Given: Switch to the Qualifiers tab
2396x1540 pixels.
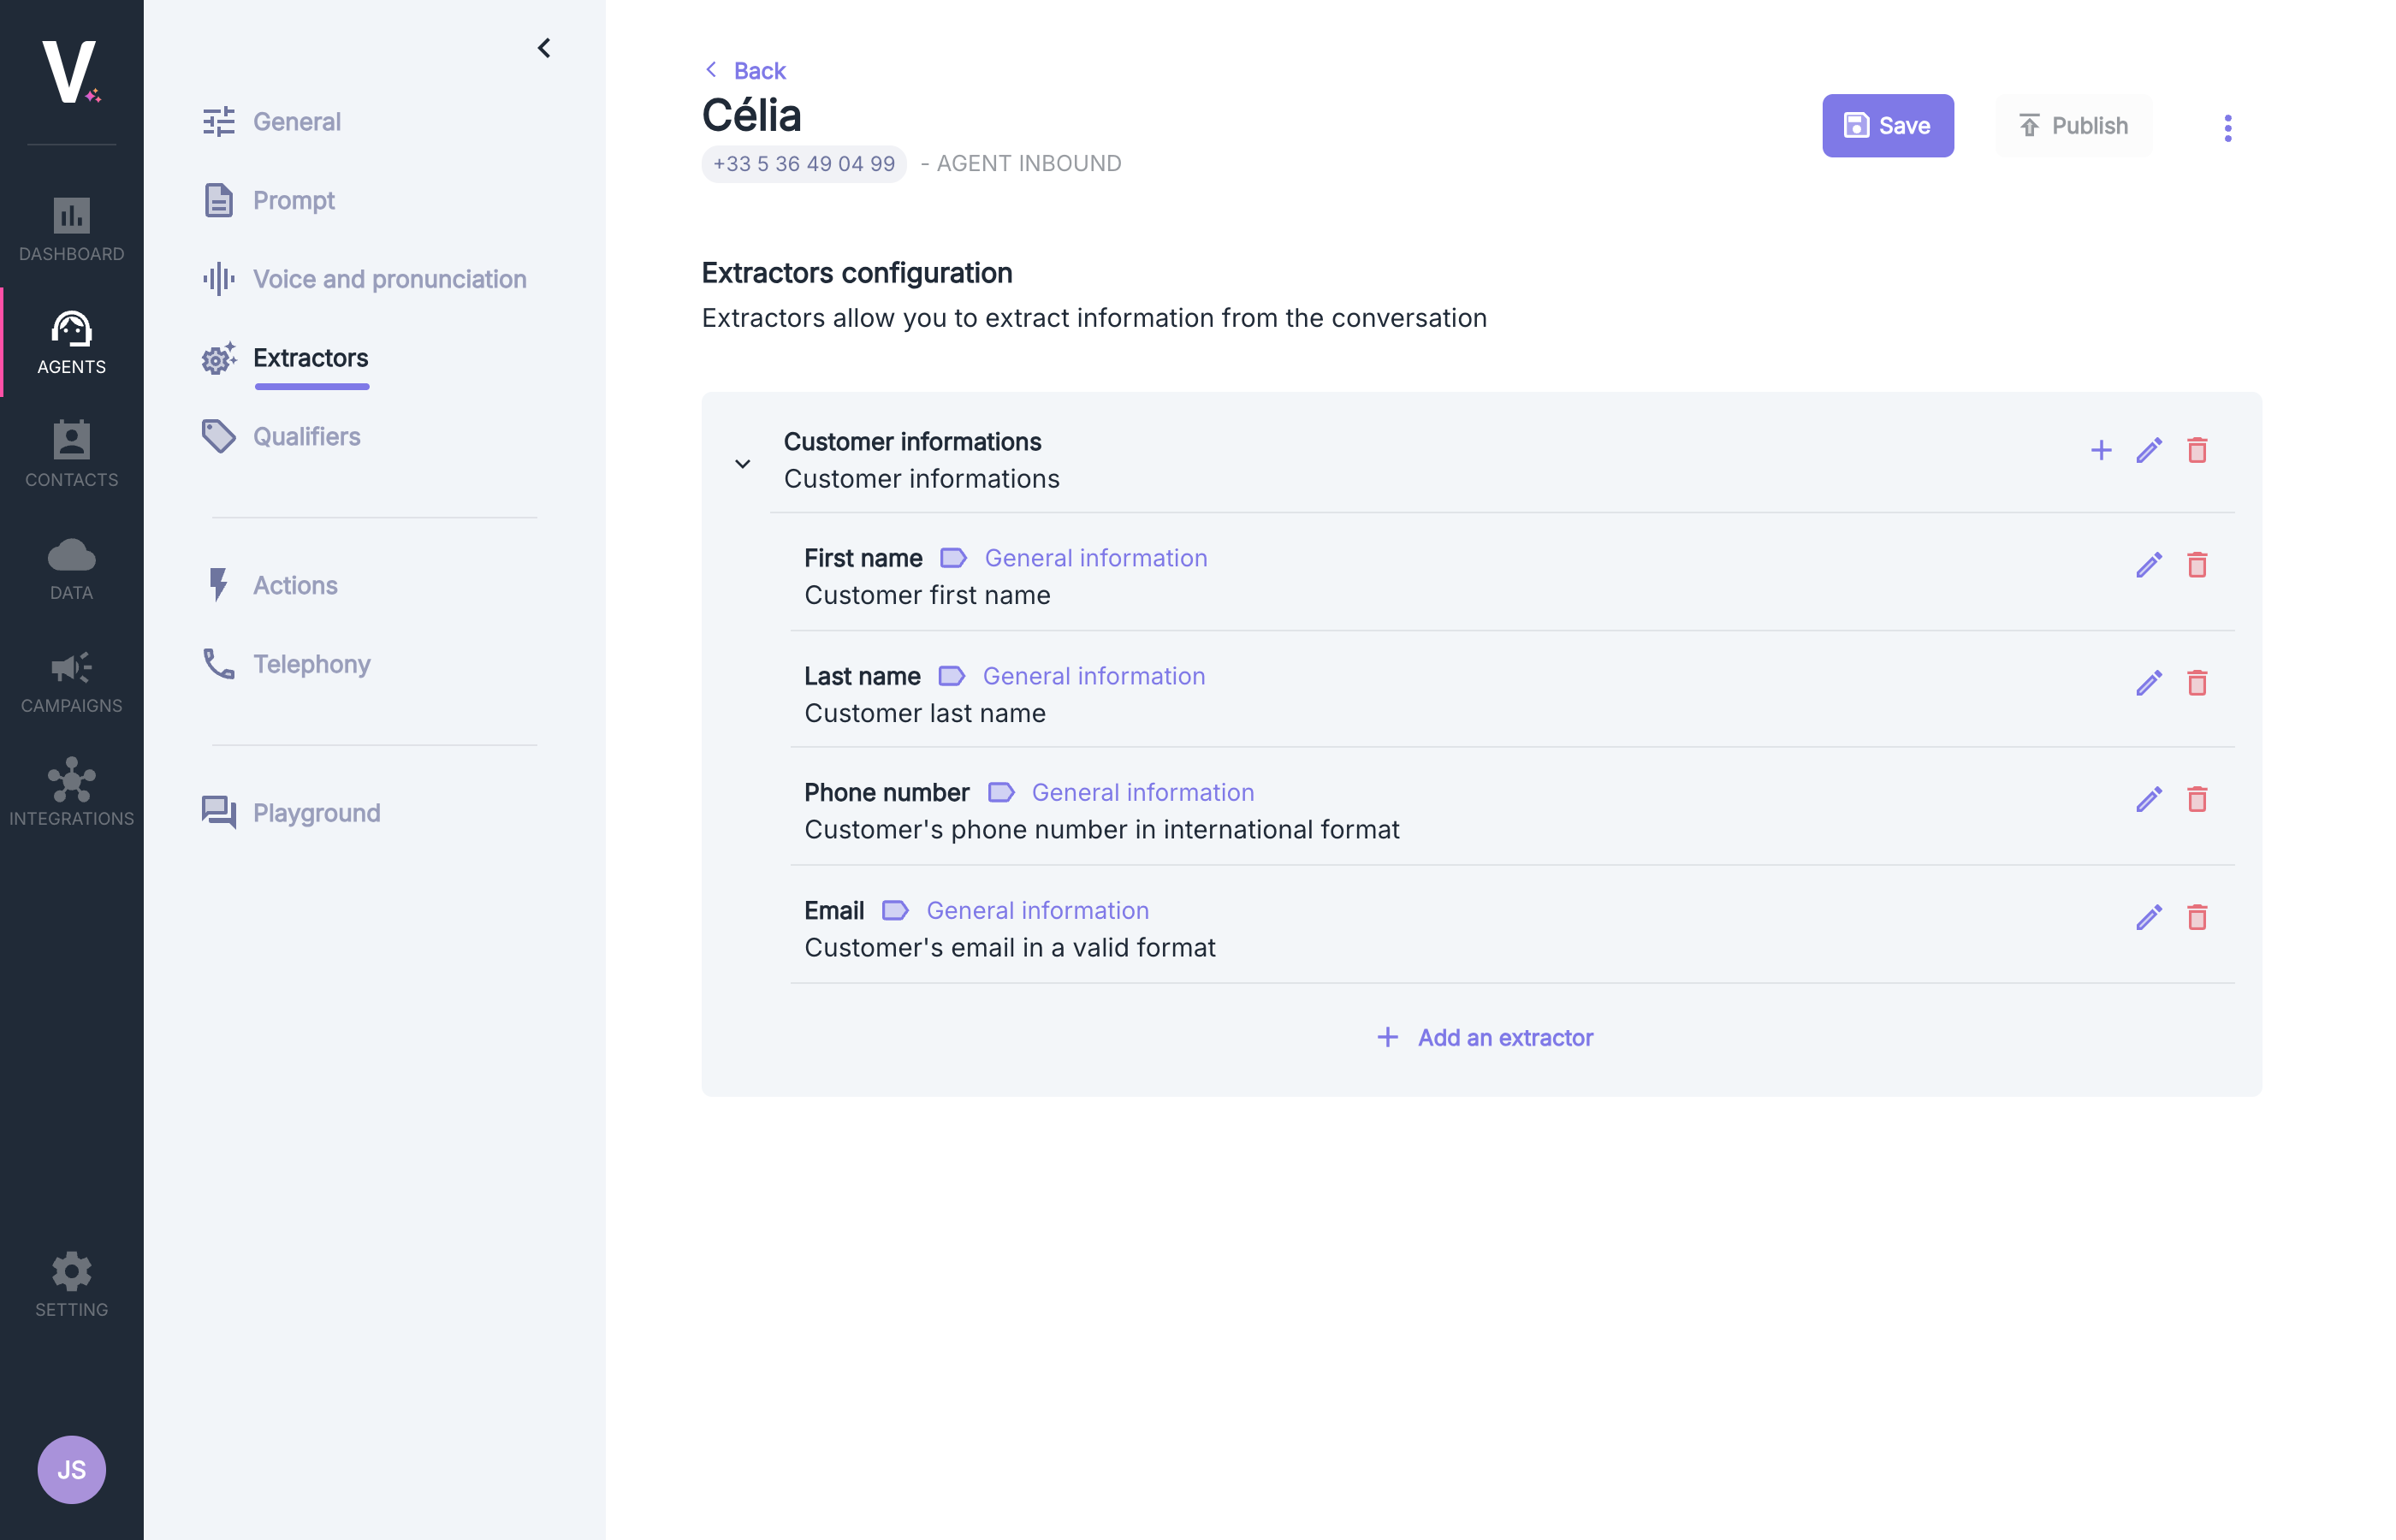Looking at the screenshot, I should [305, 436].
